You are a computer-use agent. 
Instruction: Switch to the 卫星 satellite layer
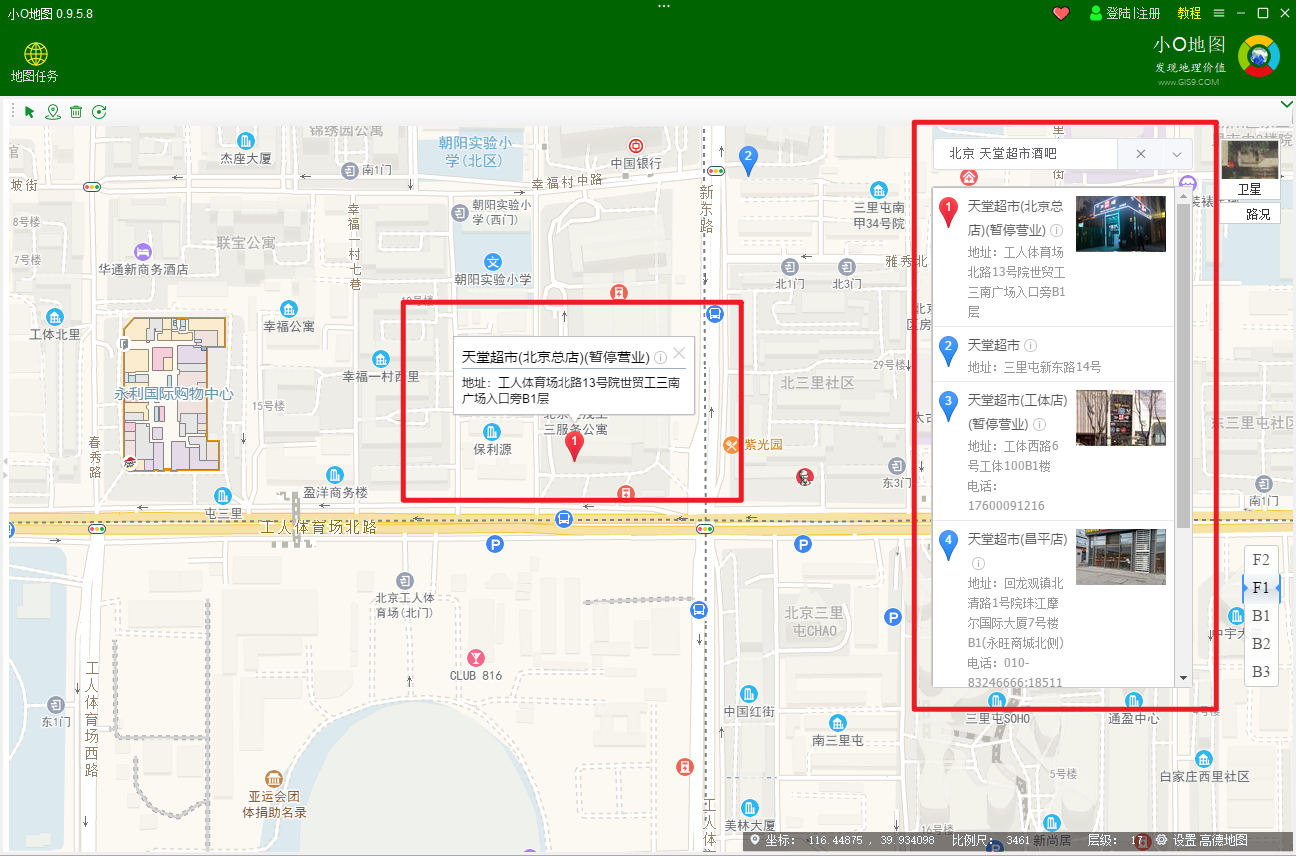[1250, 168]
